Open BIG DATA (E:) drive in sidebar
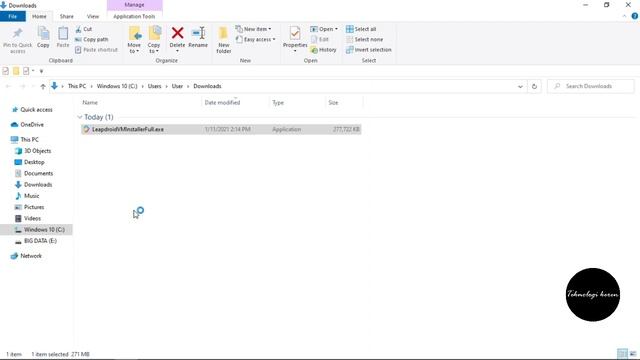The image size is (640, 360). (36, 241)
